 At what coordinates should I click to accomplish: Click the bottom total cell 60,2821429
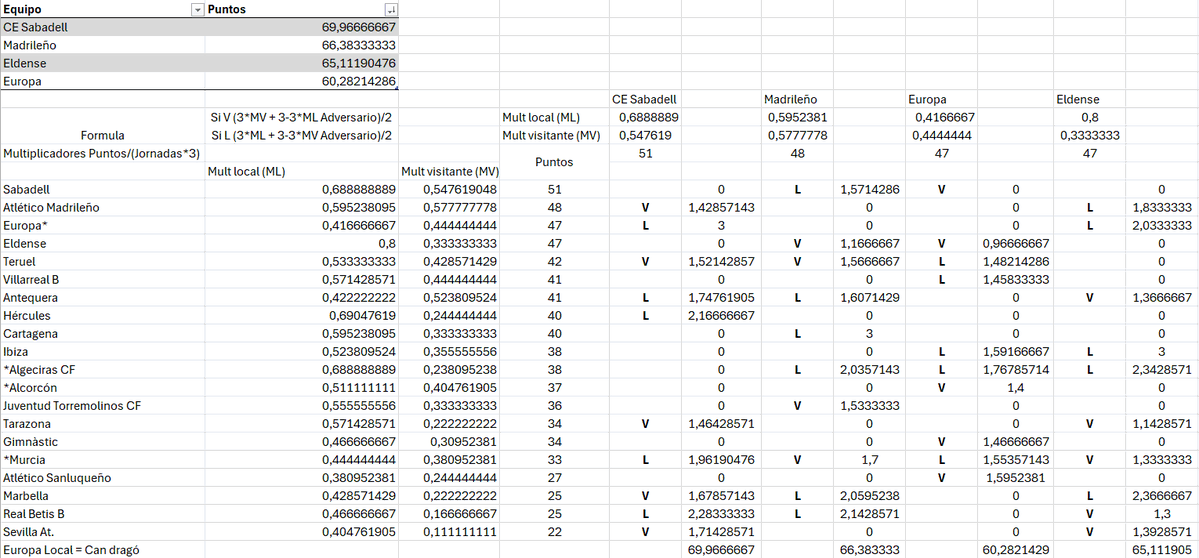(1015, 550)
